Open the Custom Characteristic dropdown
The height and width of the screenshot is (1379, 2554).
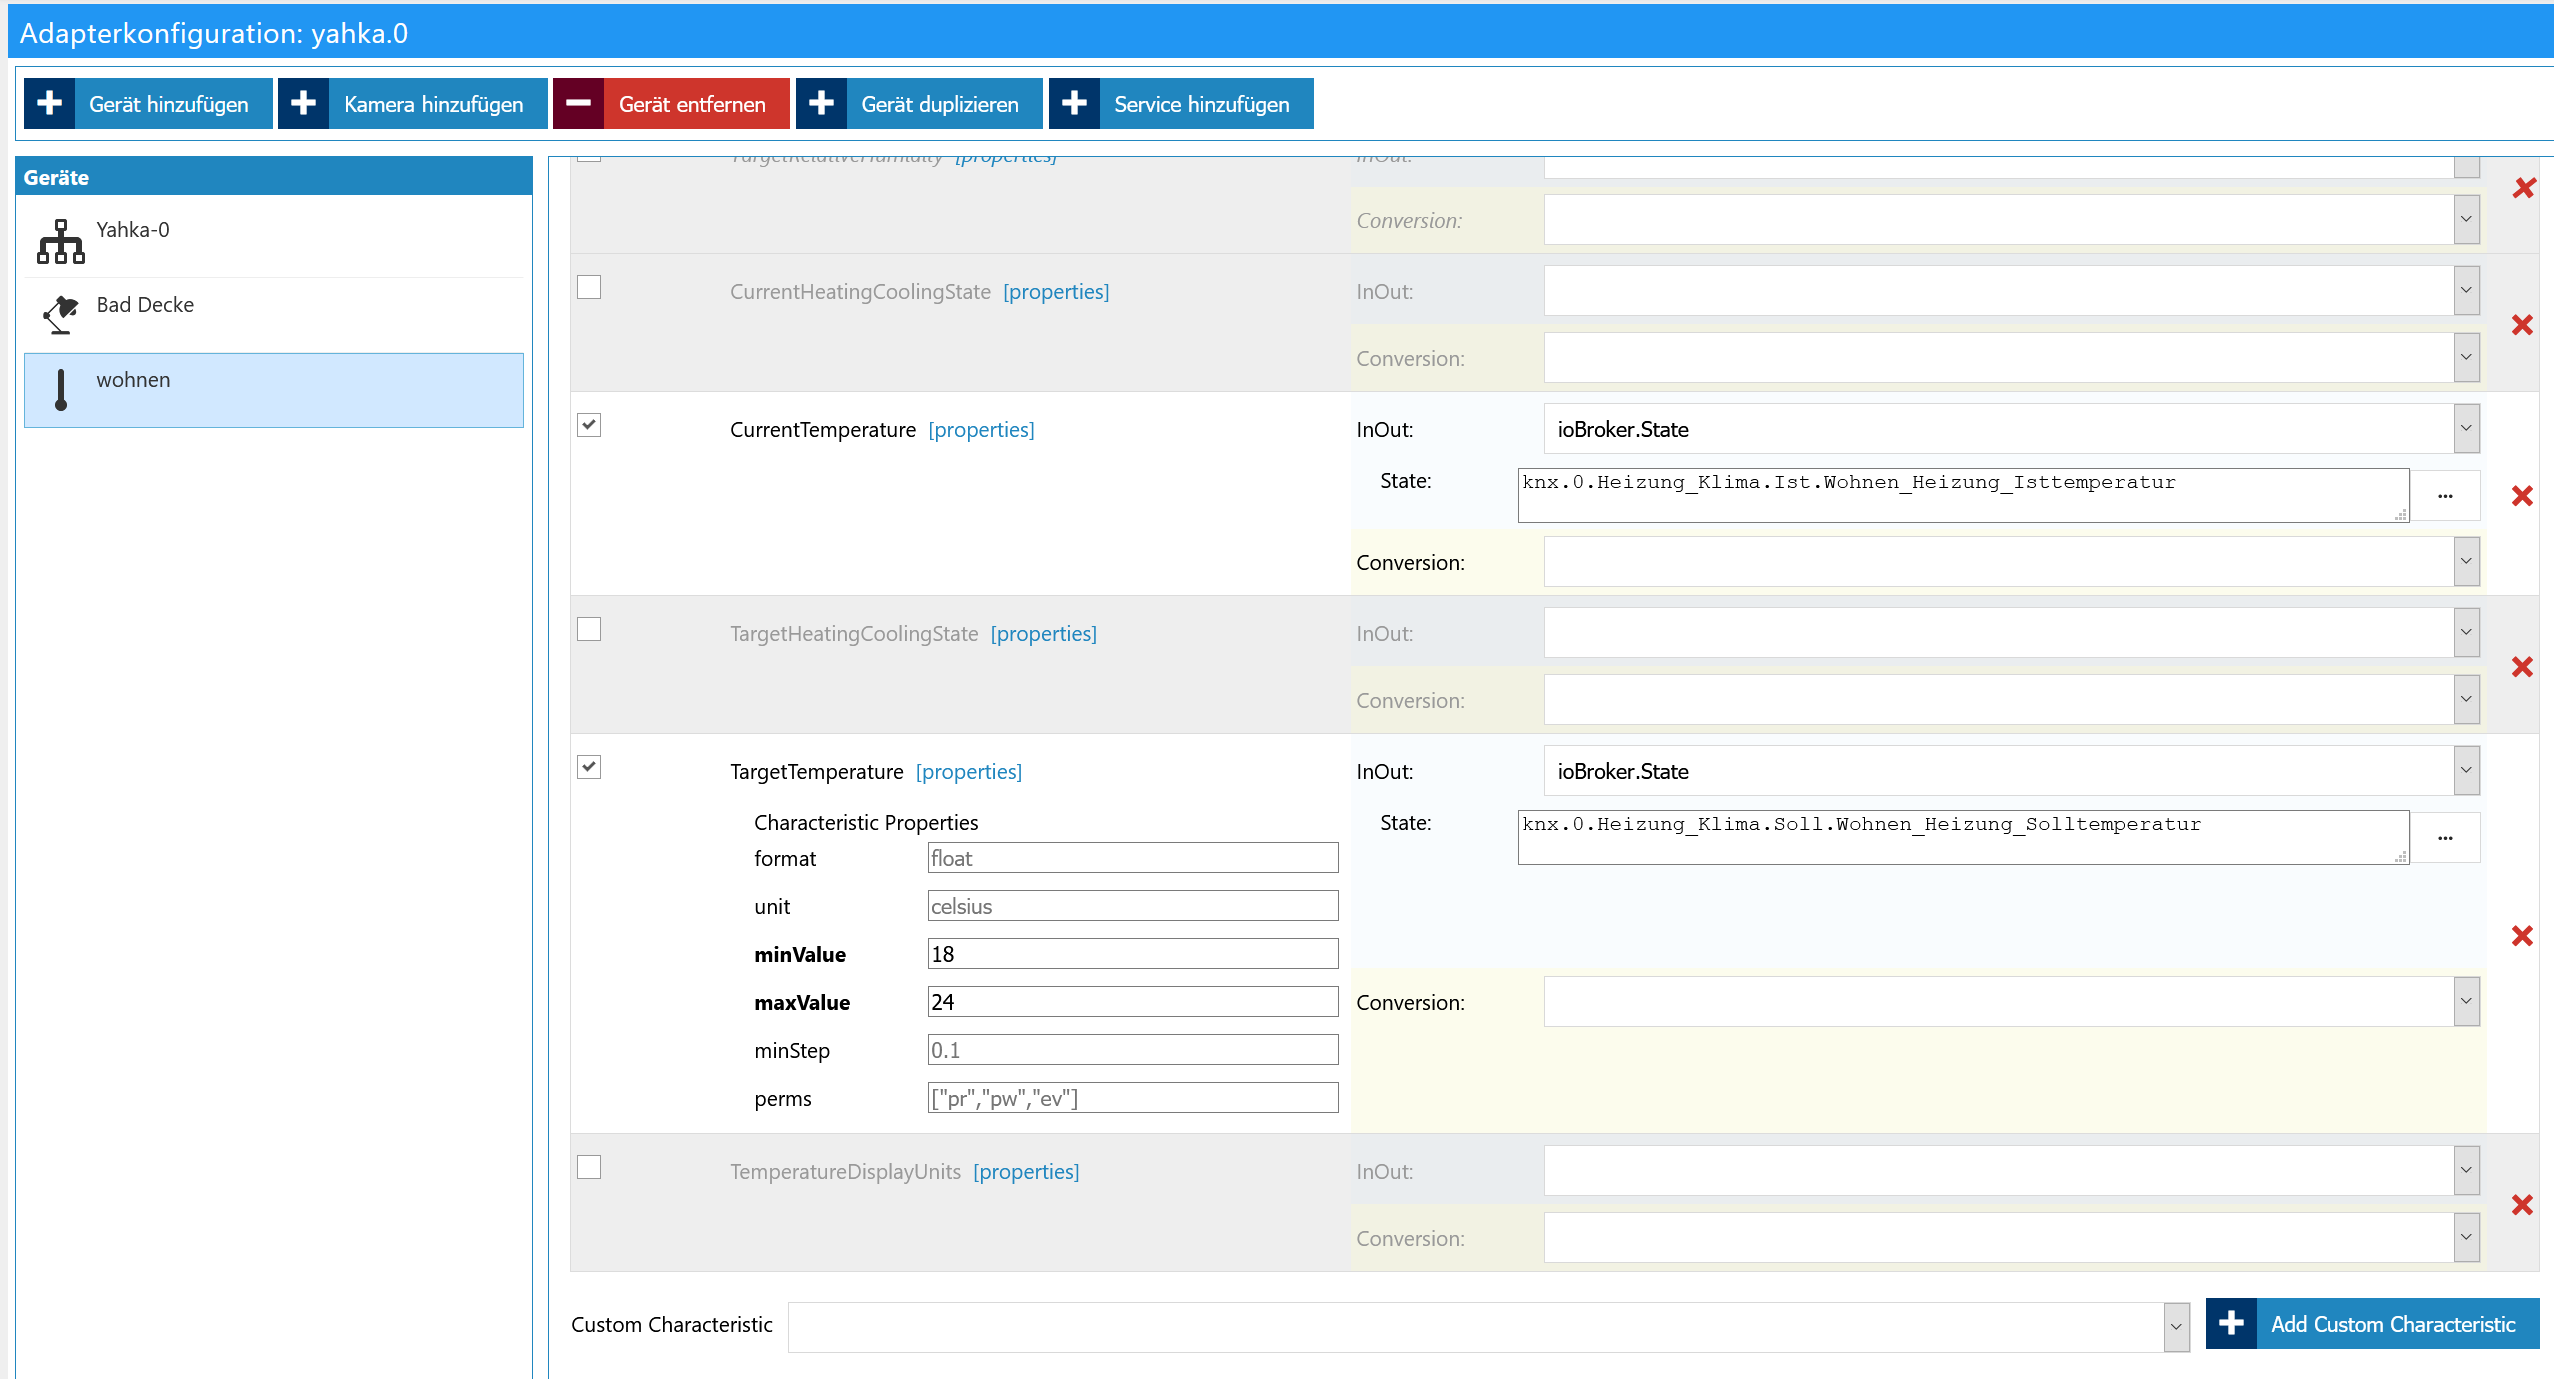click(x=1488, y=1326)
